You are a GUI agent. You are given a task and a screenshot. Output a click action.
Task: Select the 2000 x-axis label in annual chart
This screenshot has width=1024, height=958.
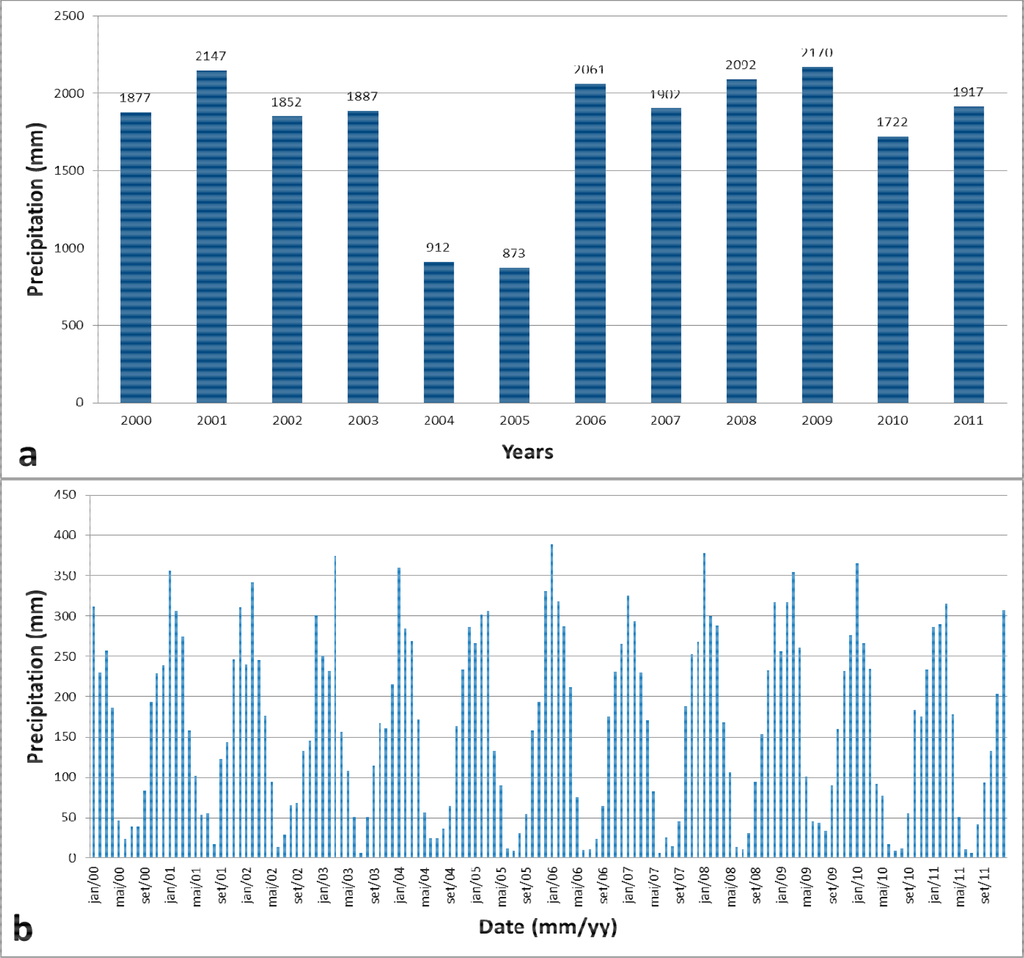tap(135, 421)
